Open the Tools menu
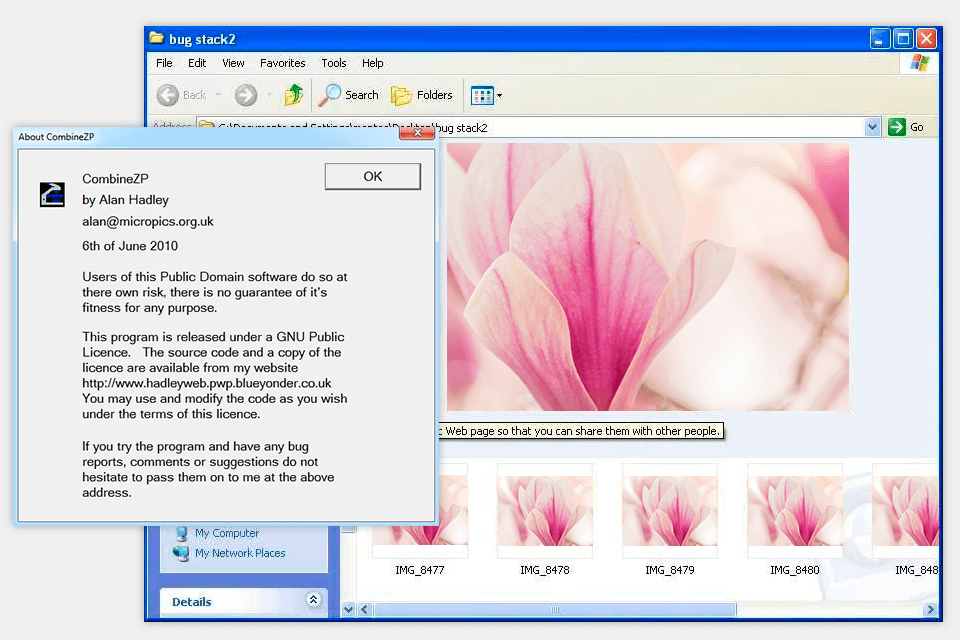The width and height of the screenshot is (960, 640). pos(334,63)
